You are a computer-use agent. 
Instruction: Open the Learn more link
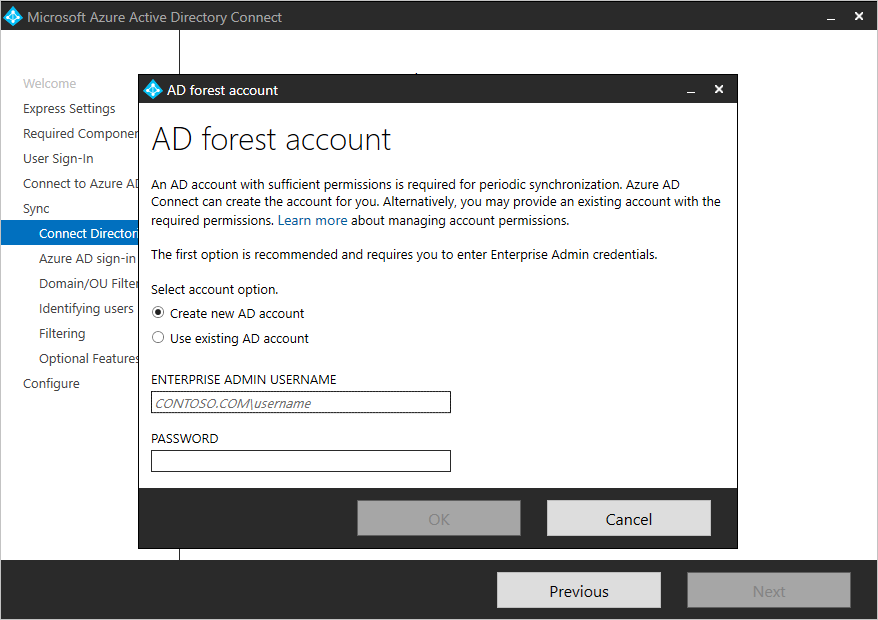point(313,220)
